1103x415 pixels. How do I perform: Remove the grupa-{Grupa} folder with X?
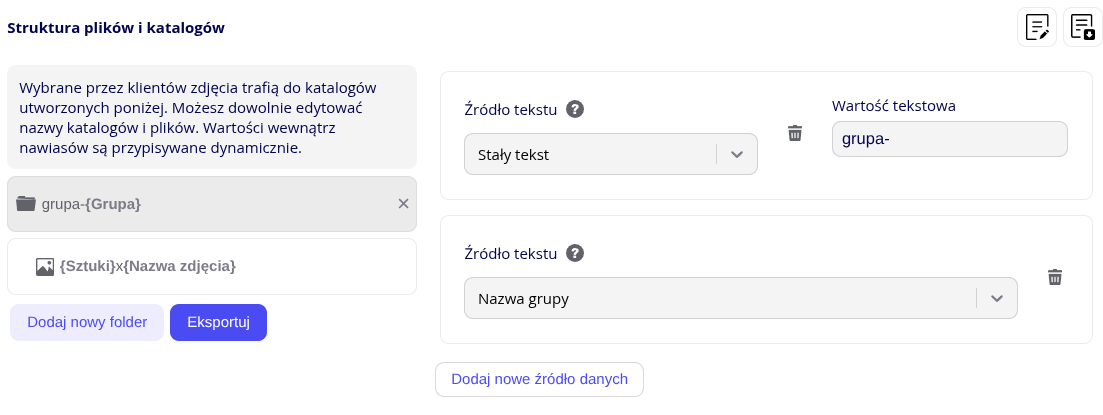[x=403, y=204]
